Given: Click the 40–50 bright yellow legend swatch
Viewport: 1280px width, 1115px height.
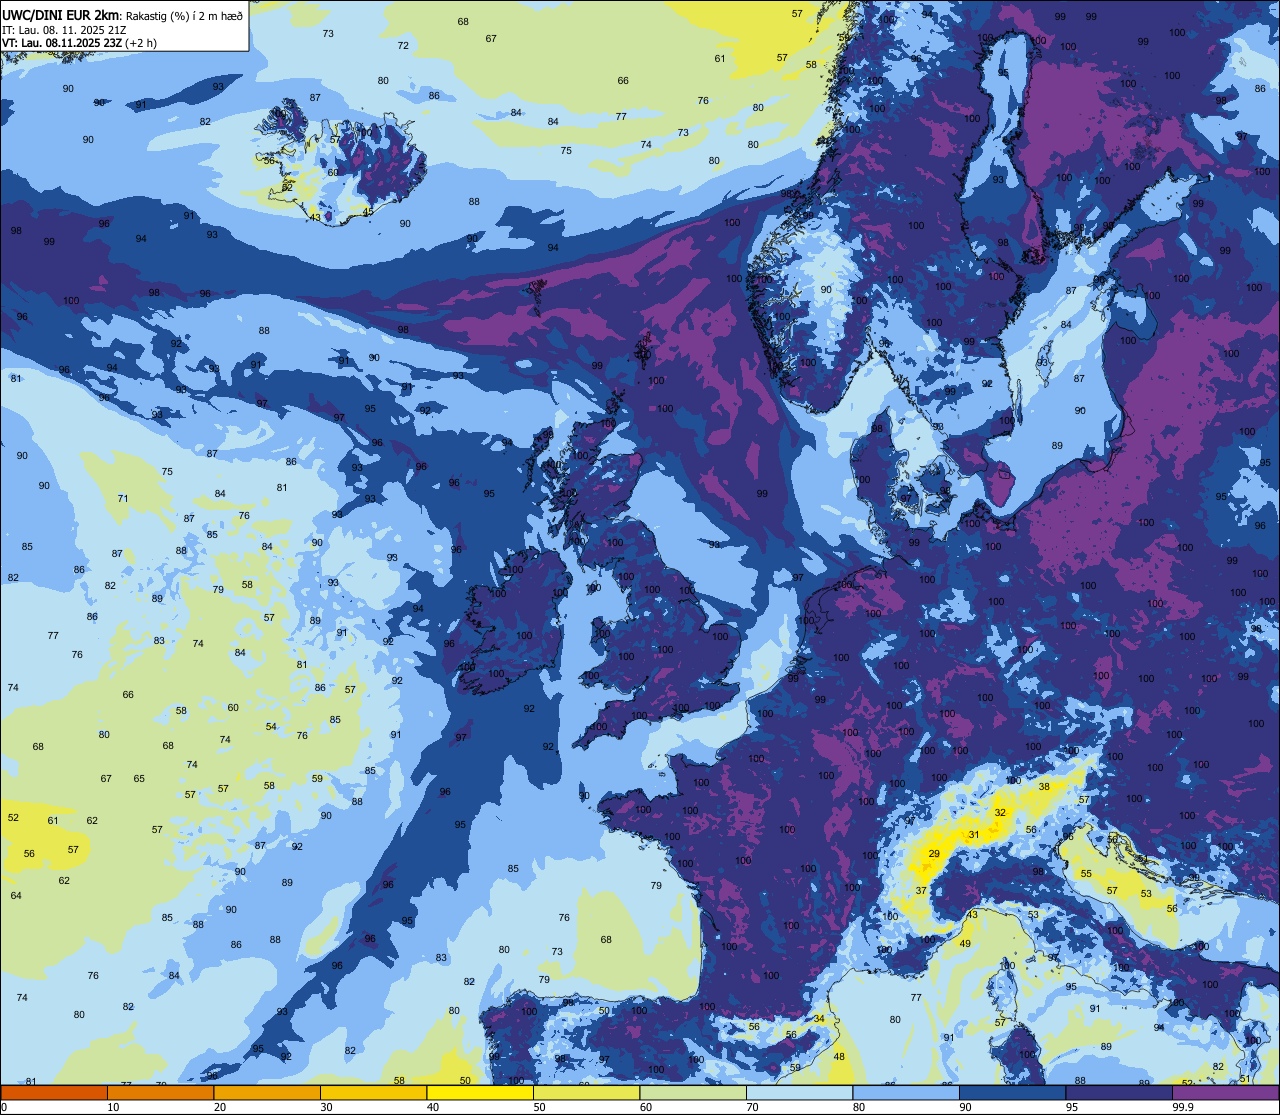Looking at the screenshot, I should [480, 1092].
